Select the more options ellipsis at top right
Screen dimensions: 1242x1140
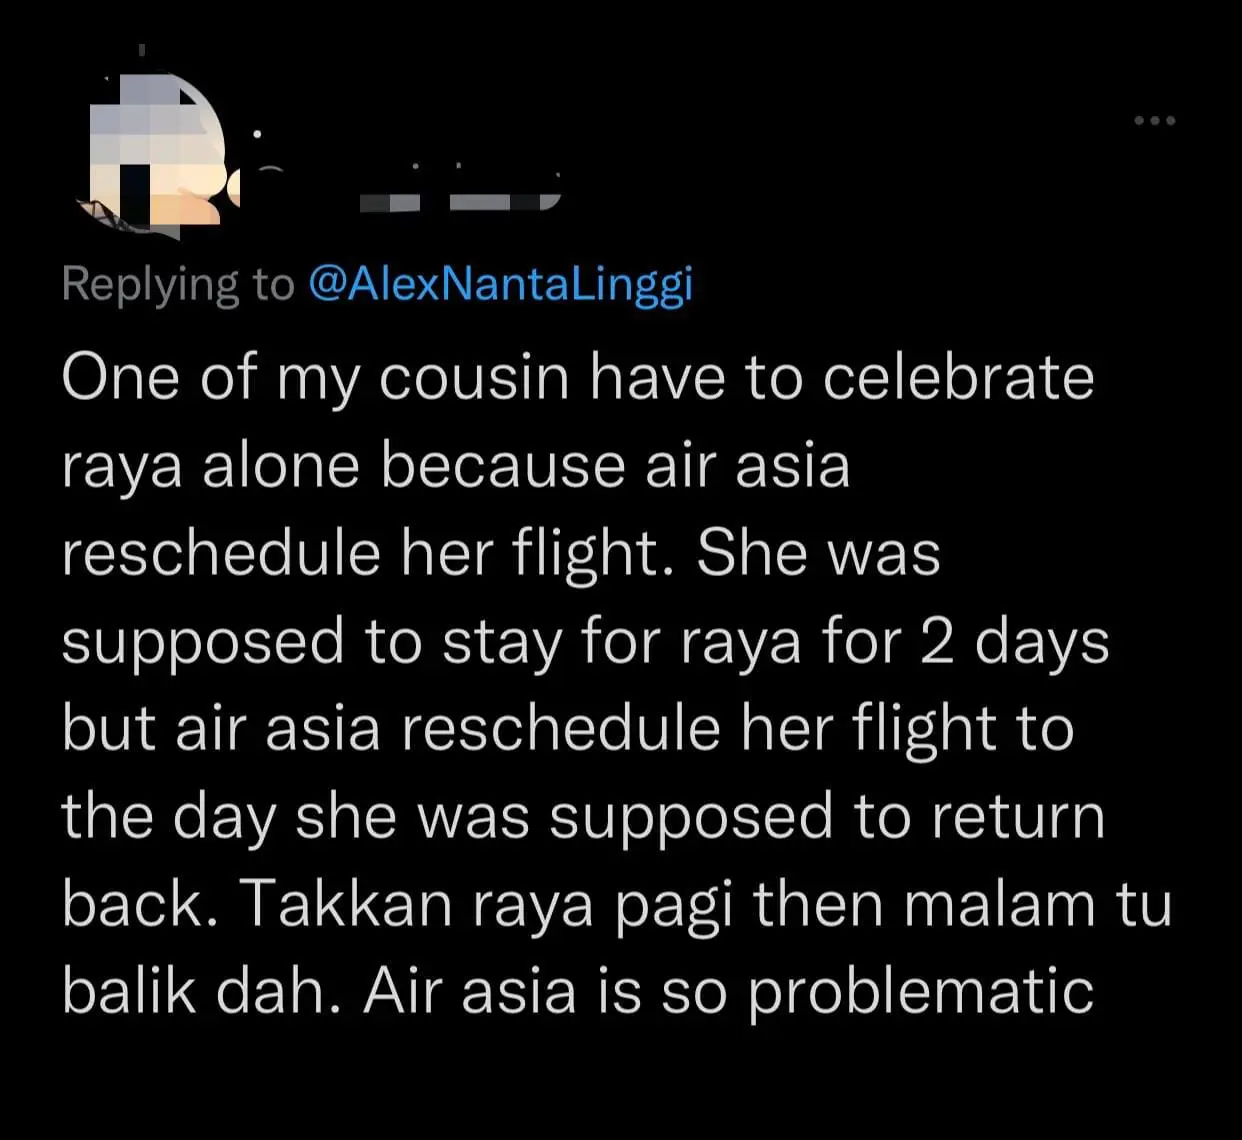[x=1155, y=120]
